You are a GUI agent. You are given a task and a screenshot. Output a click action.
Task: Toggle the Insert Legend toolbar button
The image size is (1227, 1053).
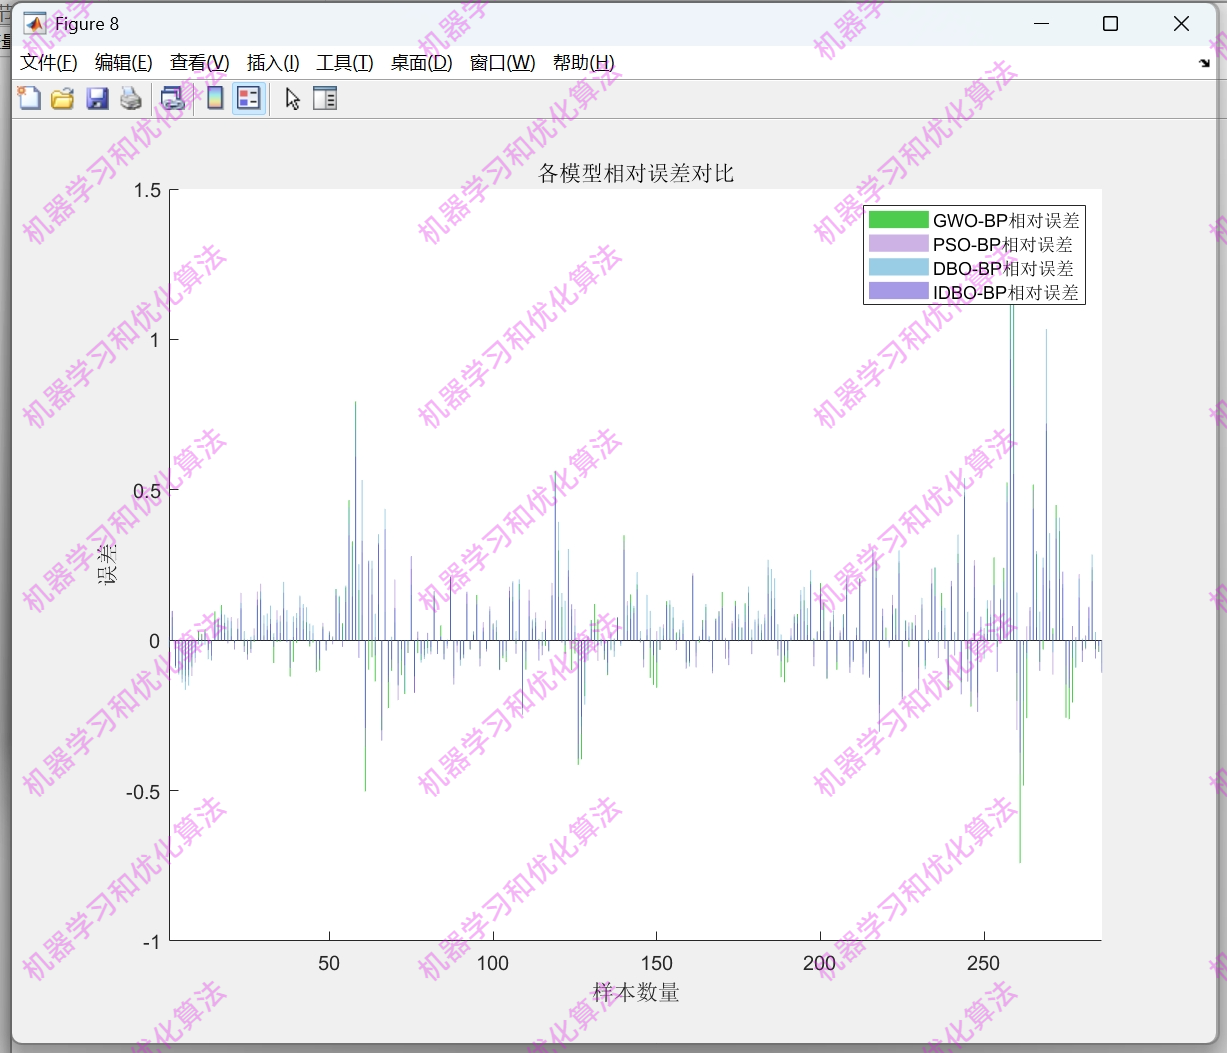coord(249,98)
